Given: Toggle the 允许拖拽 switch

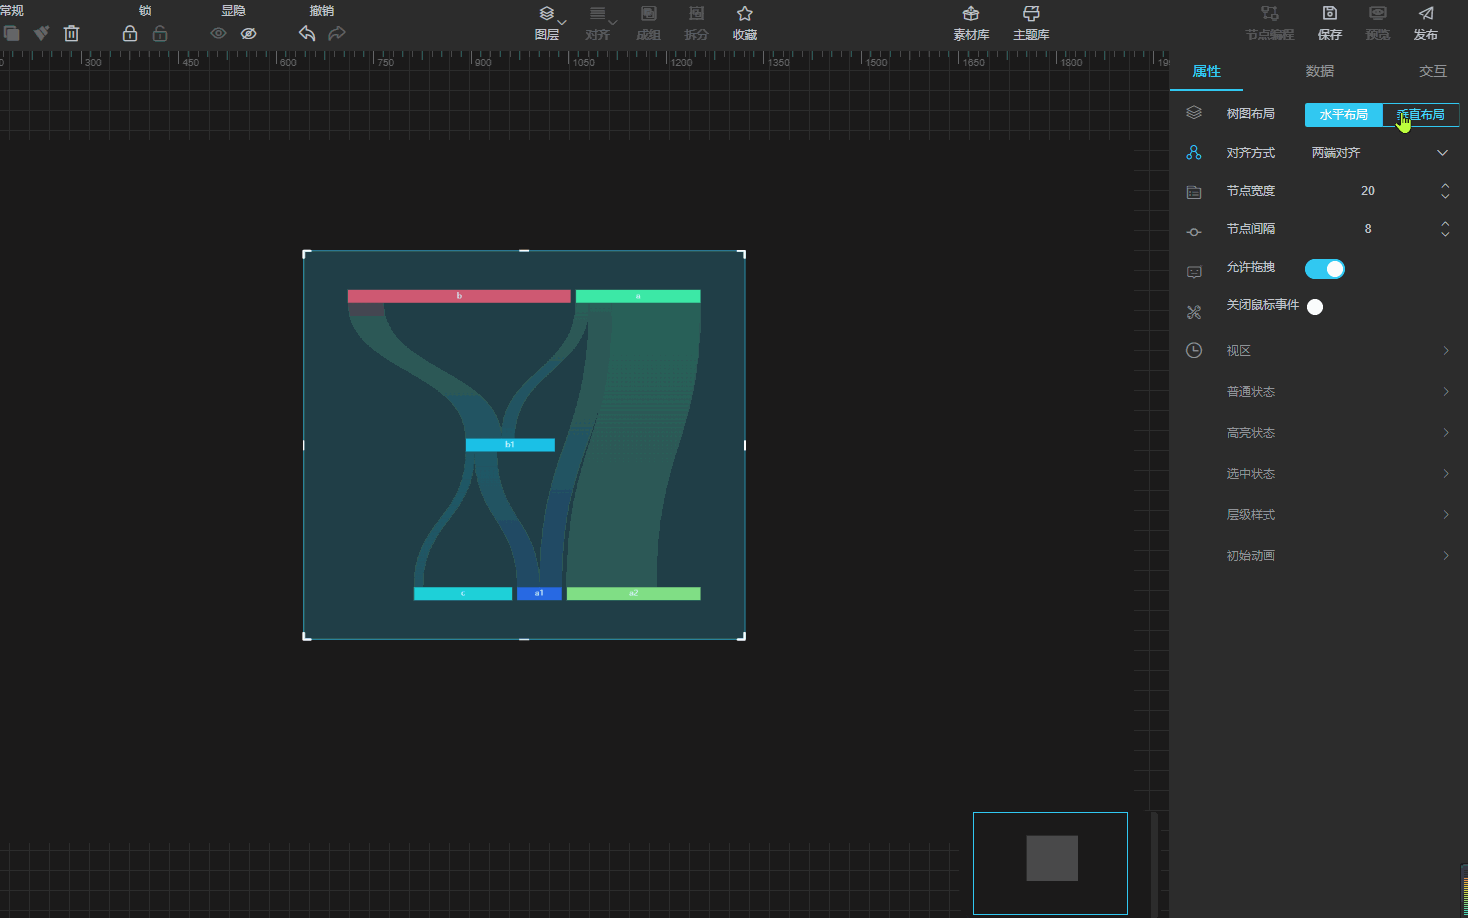Looking at the screenshot, I should coord(1325,269).
